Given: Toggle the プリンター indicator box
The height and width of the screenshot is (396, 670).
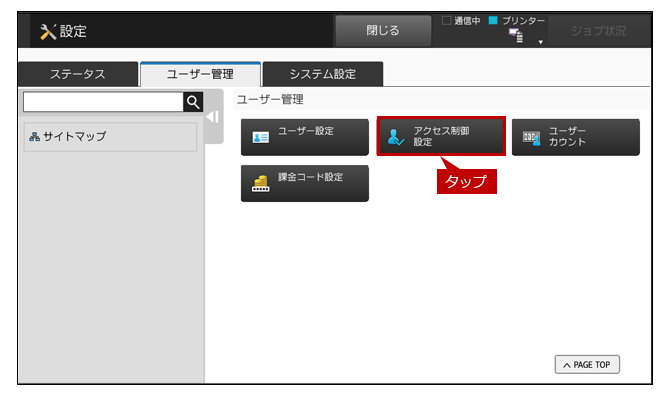Looking at the screenshot, I should pos(493,21).
